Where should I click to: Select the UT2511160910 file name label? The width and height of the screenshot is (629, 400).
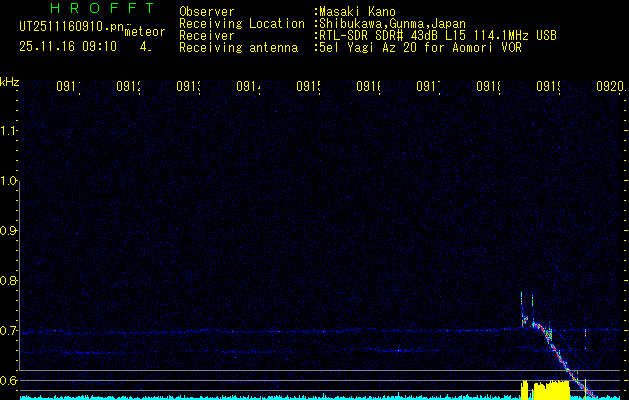coord(69,28)
